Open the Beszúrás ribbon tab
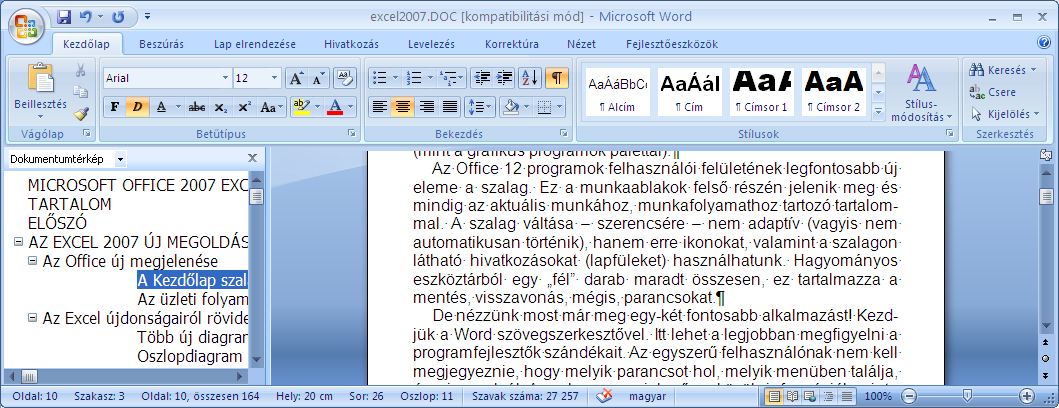This screenshot has width=1059, height=408. [161, 45]
